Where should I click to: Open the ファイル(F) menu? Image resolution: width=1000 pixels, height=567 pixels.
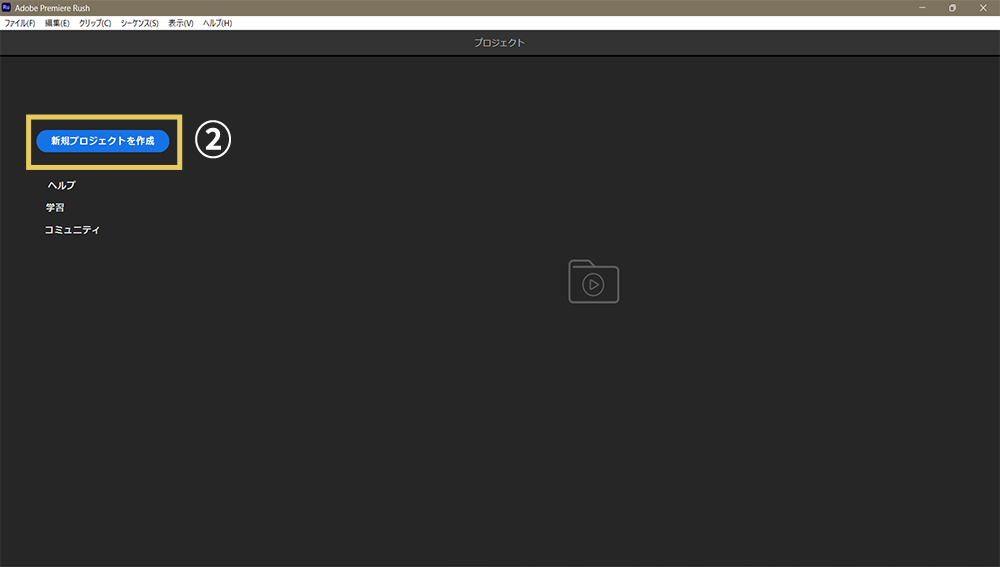tap(20, 23)
